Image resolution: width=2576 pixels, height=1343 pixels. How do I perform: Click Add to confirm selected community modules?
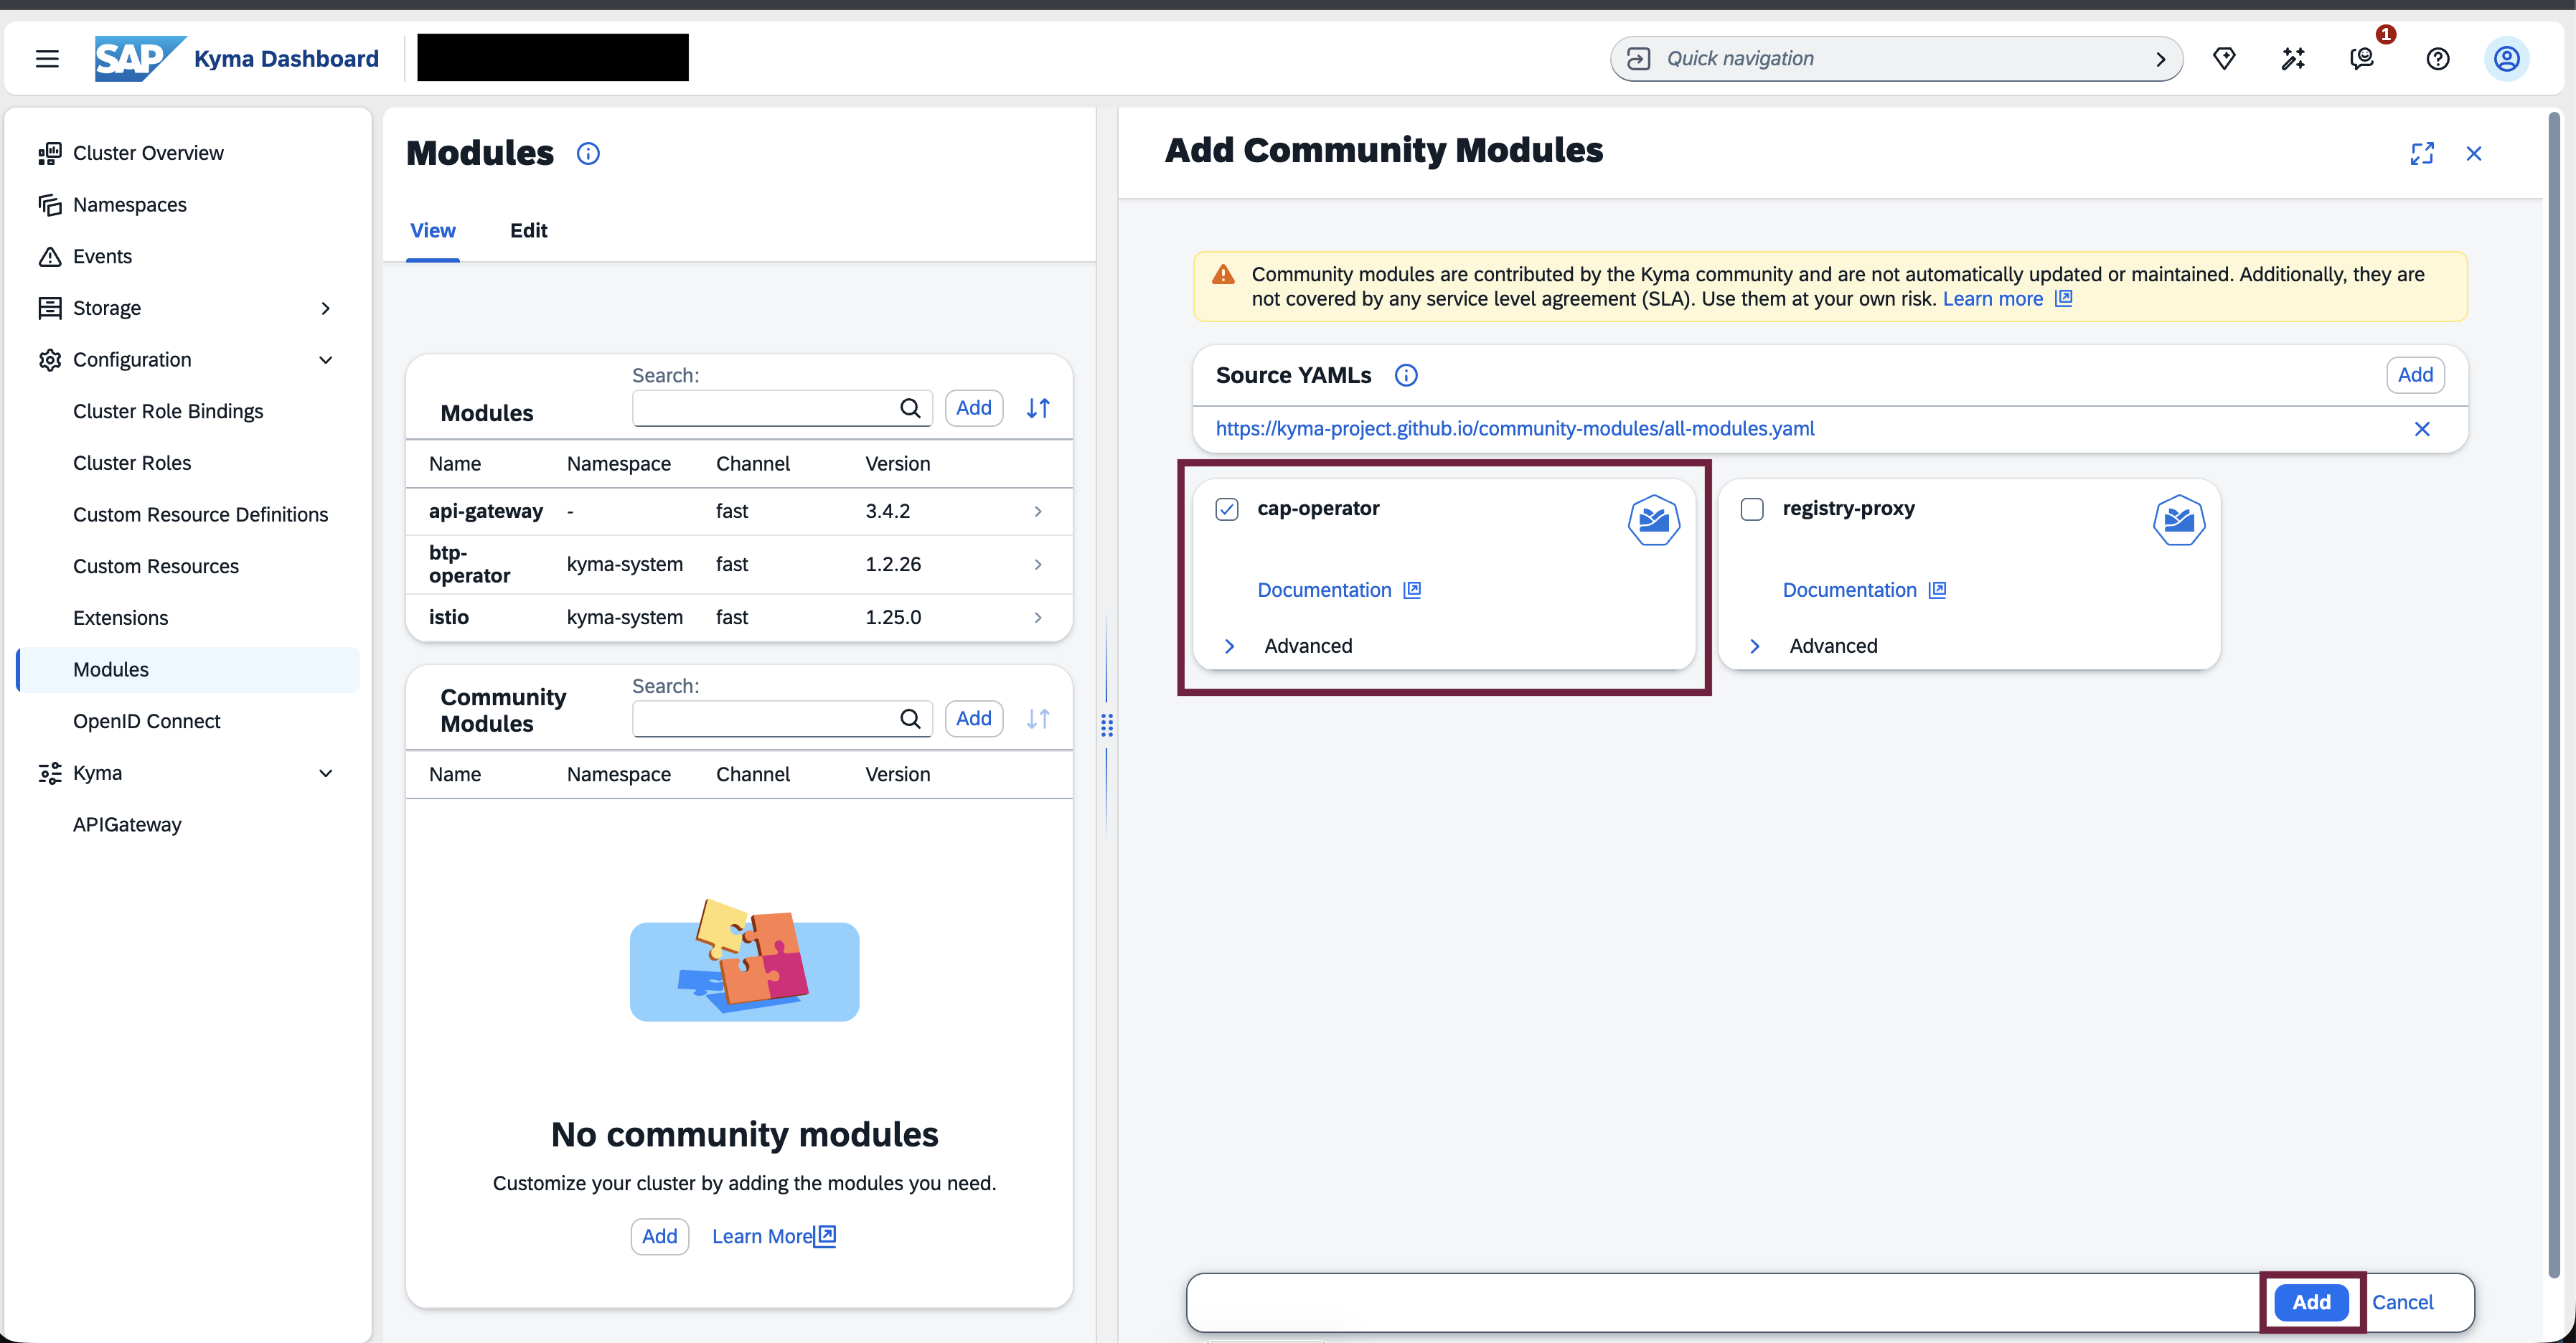[2311, 1302]
